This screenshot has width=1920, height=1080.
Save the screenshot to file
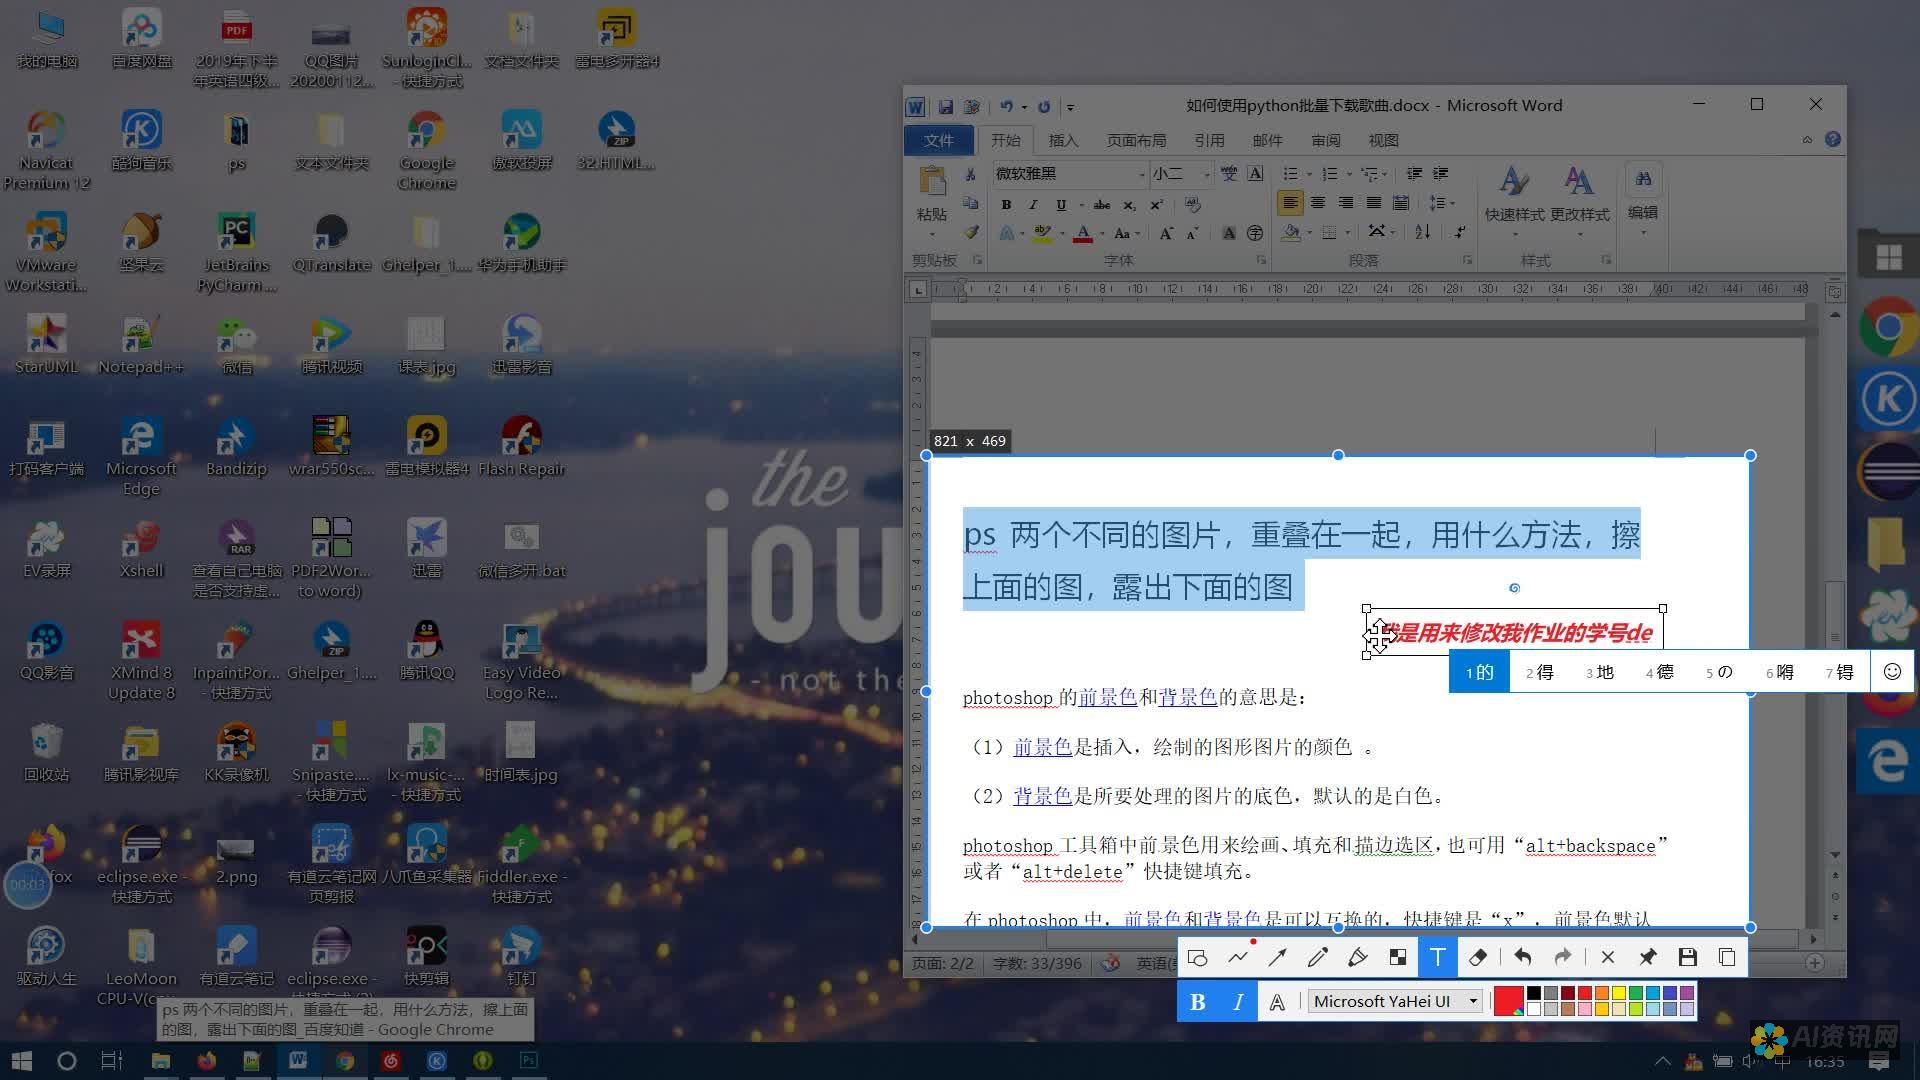tap(1687, 958)
